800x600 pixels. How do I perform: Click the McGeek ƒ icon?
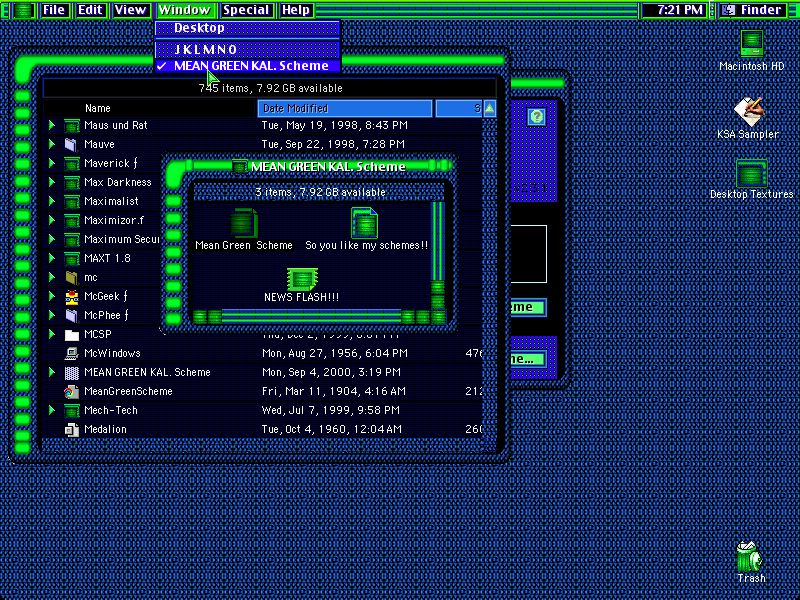[x=71, y=296]
